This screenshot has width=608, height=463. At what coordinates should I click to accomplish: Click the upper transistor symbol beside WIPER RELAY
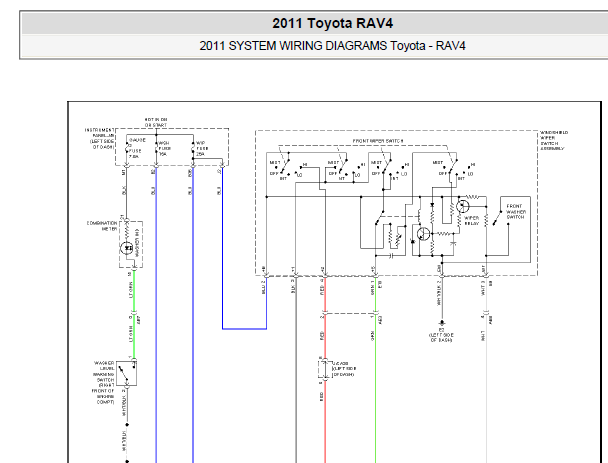(x=462, y=206)
